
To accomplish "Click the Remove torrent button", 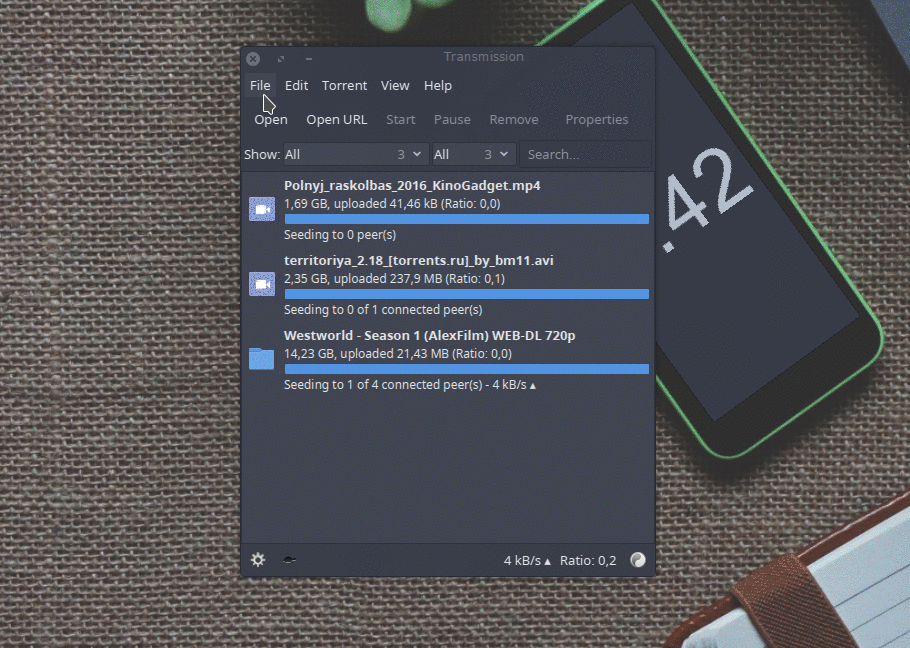I will pos(514,120).
